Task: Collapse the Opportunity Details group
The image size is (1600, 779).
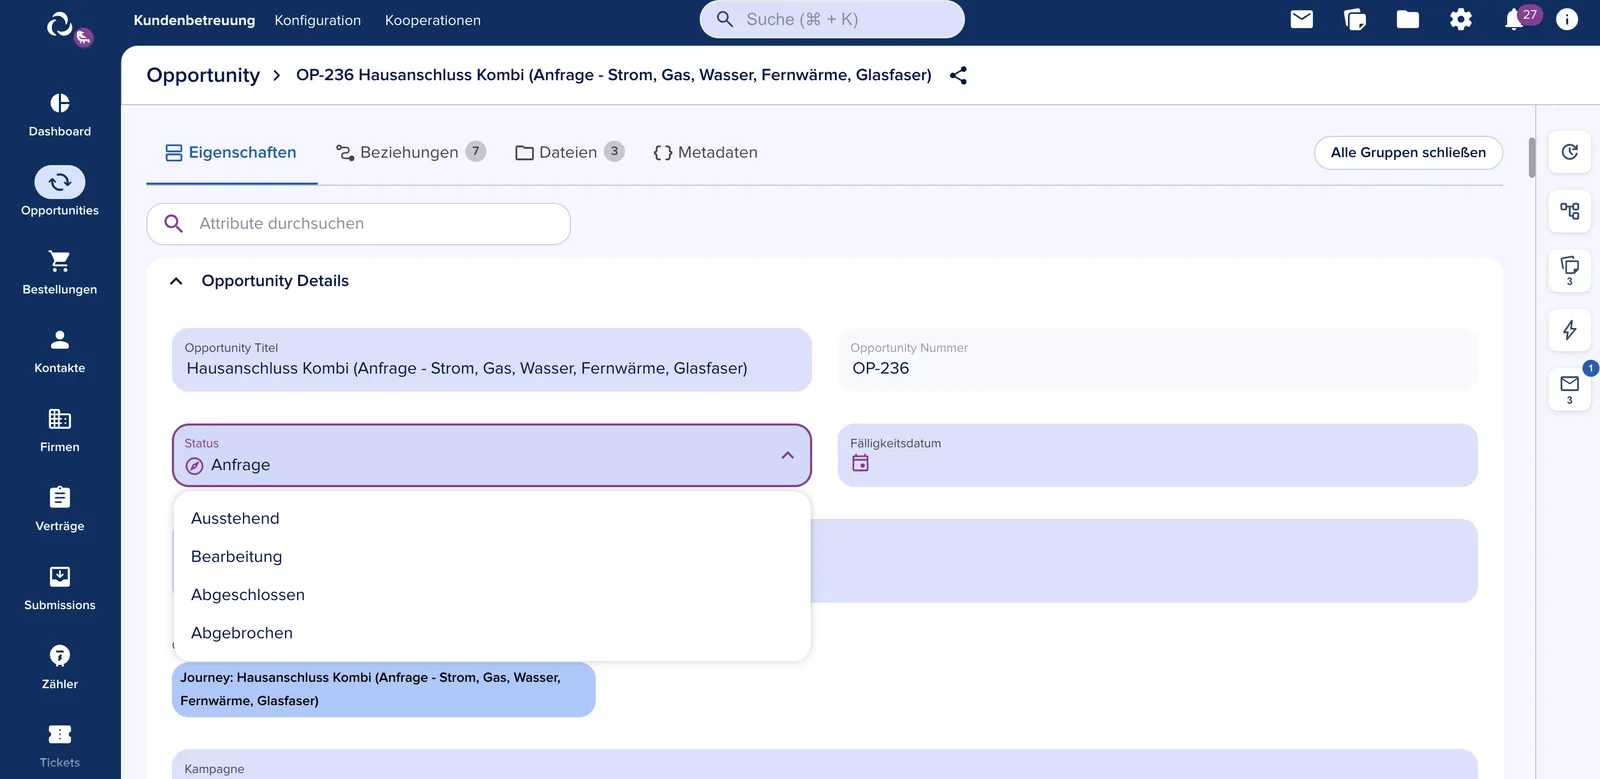Action: tap(176, 281)
